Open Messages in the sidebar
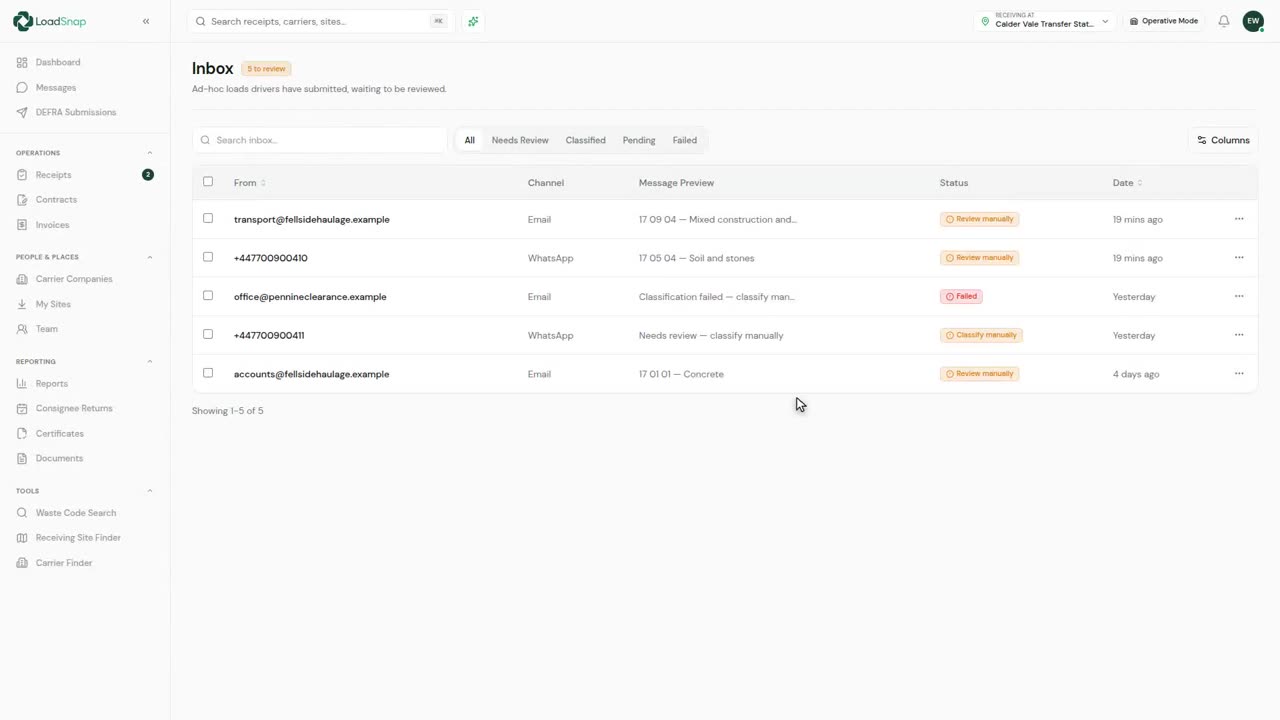The image size is (1280, 720). [x=56, y=87]
